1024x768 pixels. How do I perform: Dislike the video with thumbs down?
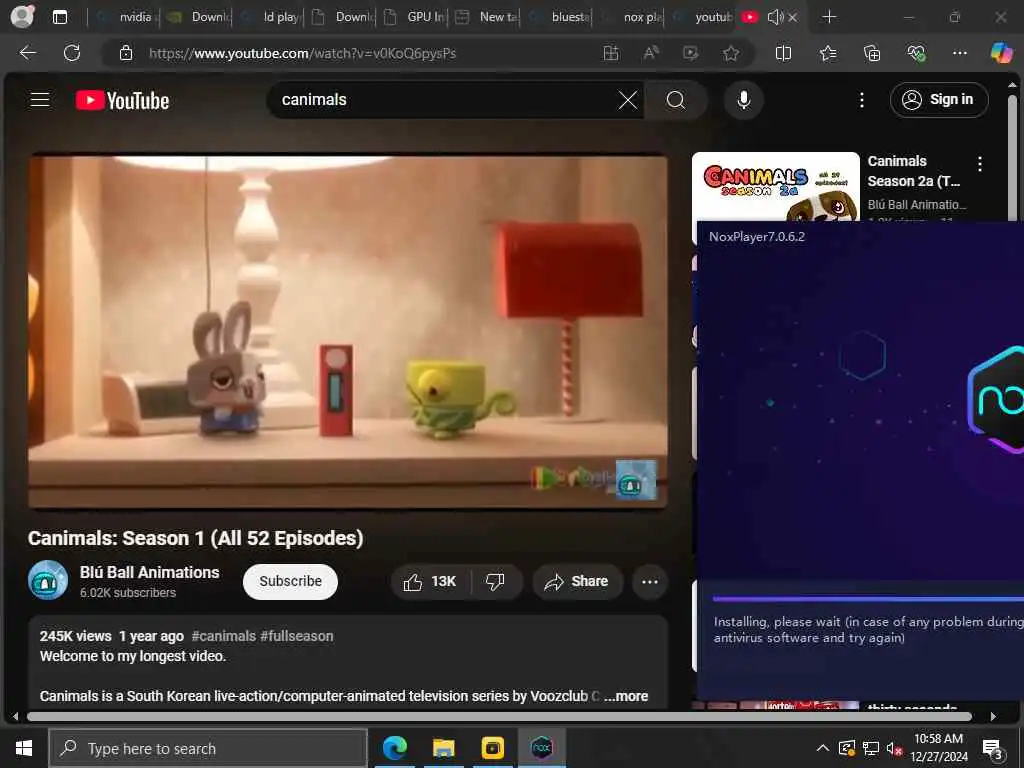pyautogui.click(x=496, y=581)
